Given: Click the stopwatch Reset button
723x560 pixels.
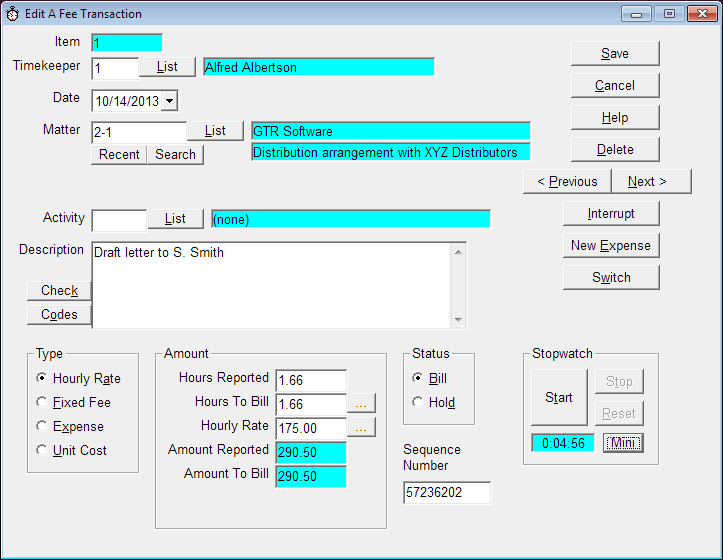Looking at the screenshot, I should pyautogui.click(x=619, y=413).
